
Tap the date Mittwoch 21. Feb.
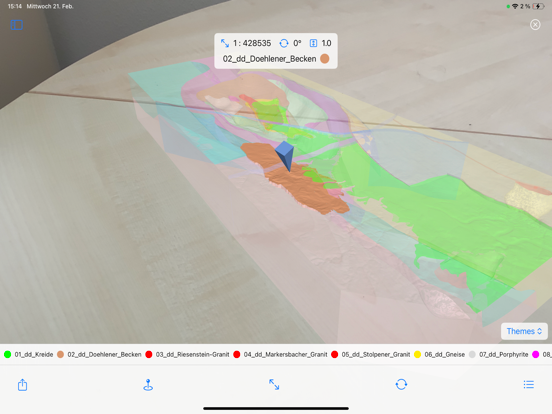(x=50, y=6)
